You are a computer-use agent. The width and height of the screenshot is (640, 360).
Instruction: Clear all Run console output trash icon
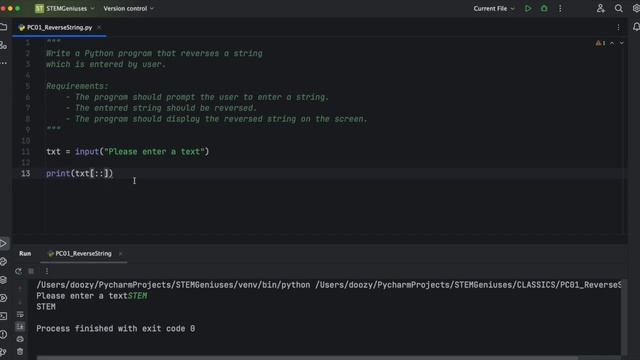point(20,351)
